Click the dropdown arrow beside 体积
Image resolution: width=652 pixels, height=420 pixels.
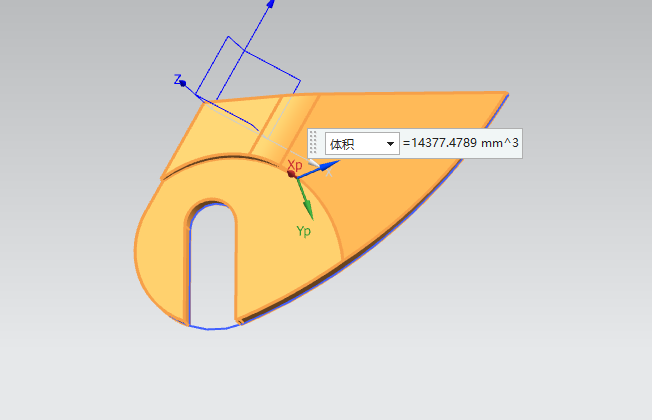(390, 145)
